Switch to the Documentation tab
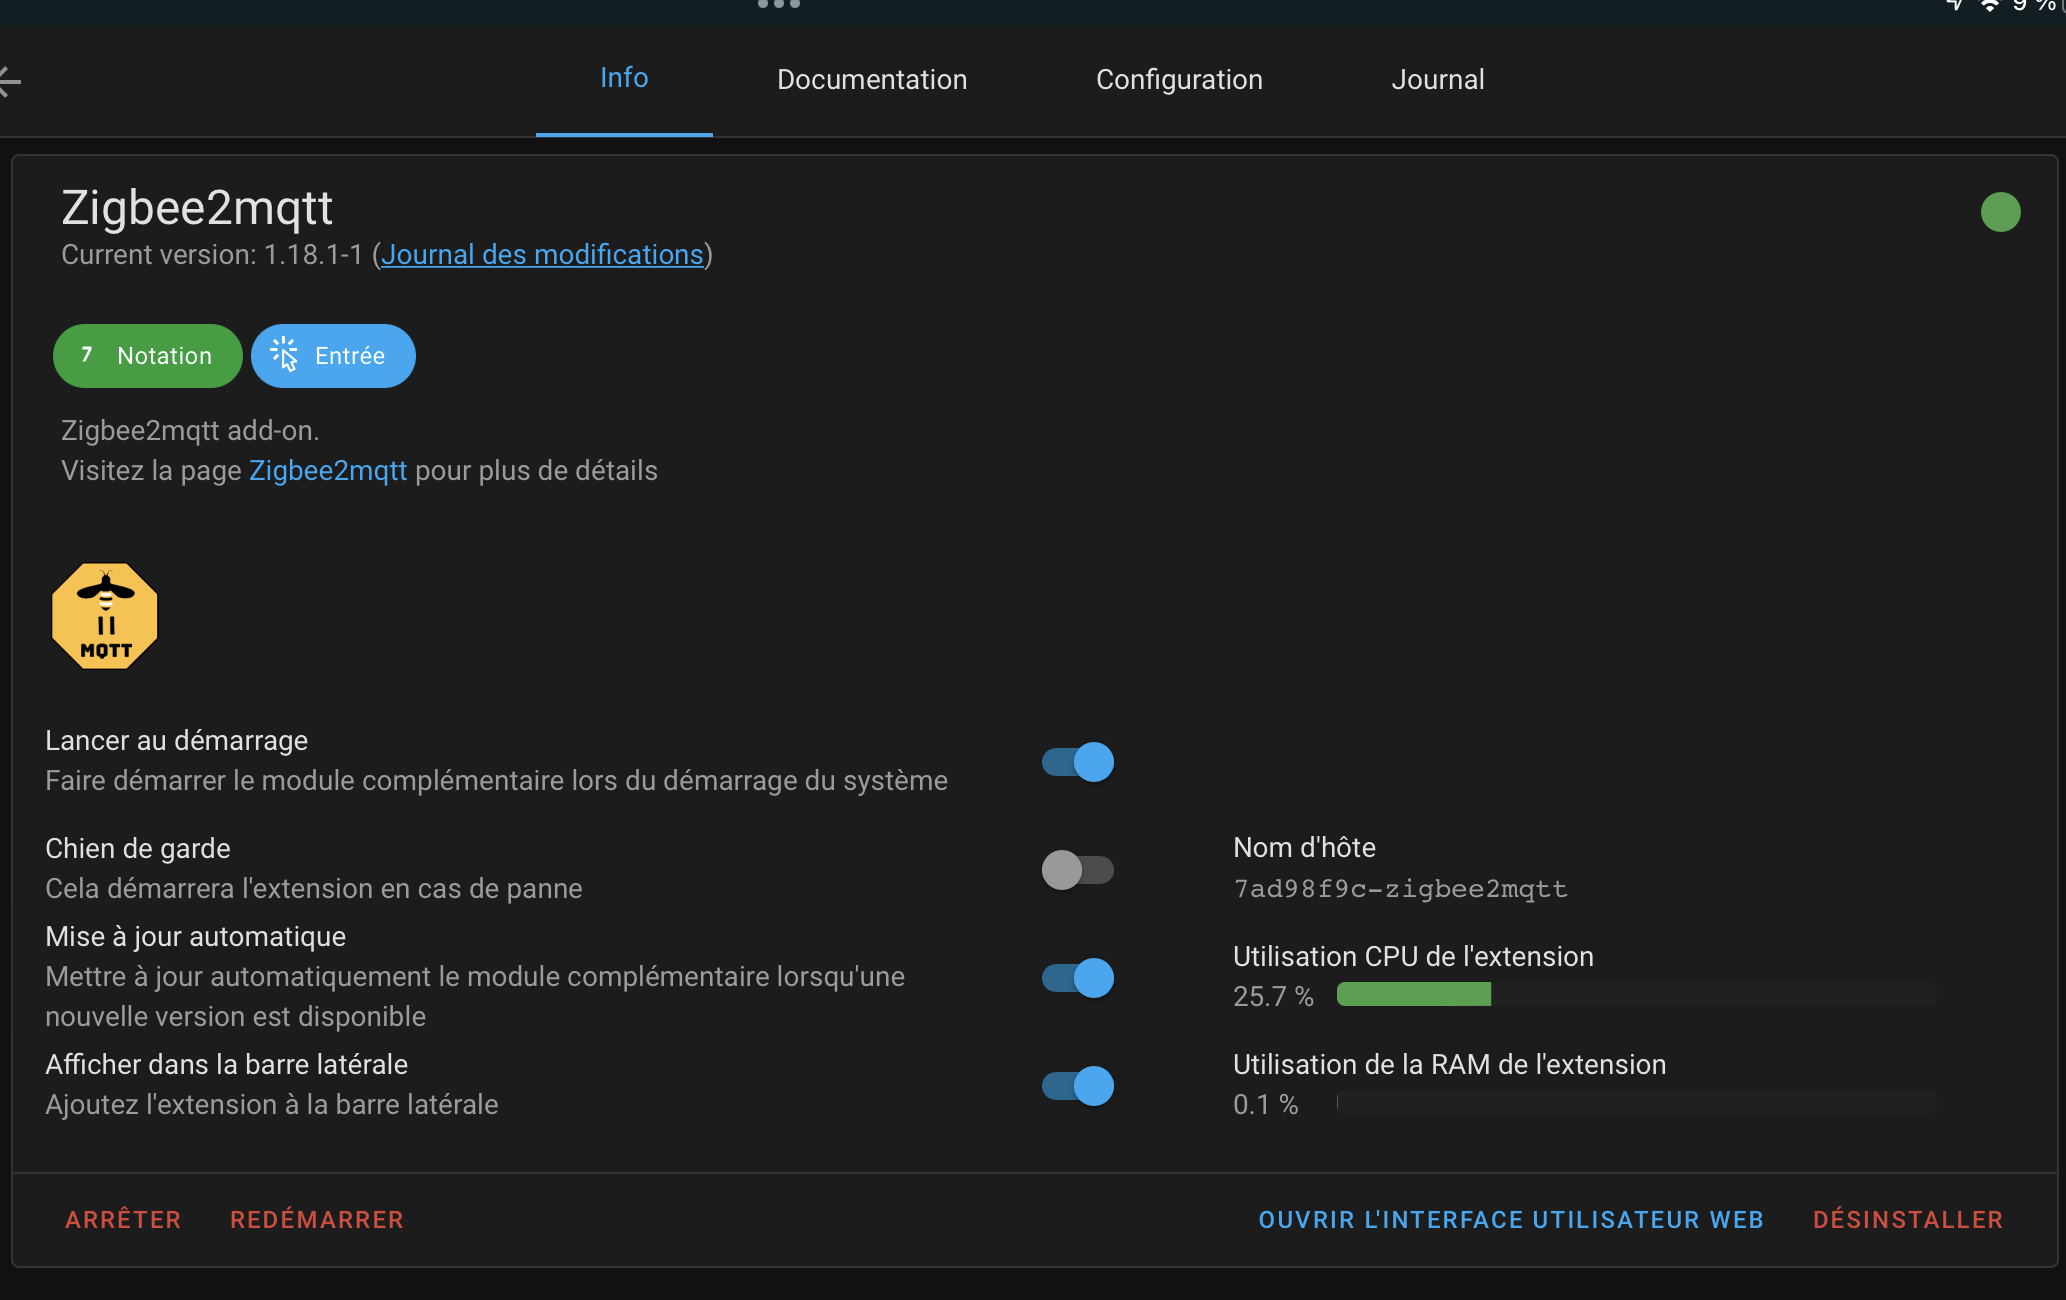Image resolution: width=2066 pixels, height=1300 pixels. click(x=872, y=80)
